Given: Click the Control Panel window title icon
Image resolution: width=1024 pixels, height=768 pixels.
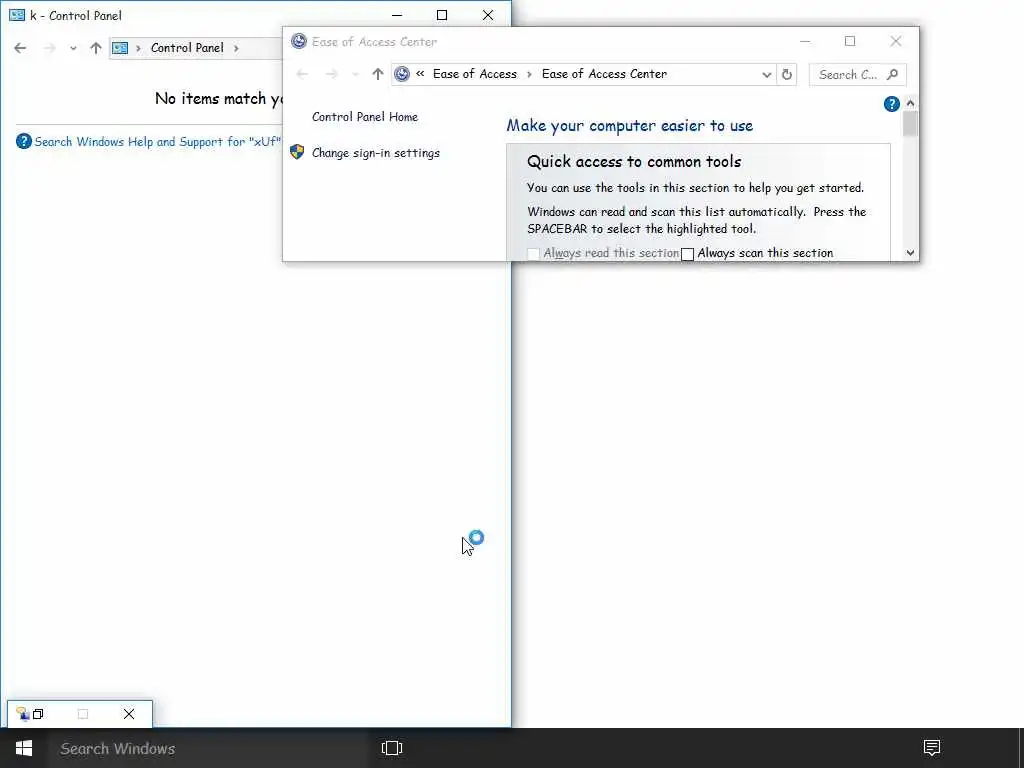Looking at the screenshot, I should [x=17, y=15].
